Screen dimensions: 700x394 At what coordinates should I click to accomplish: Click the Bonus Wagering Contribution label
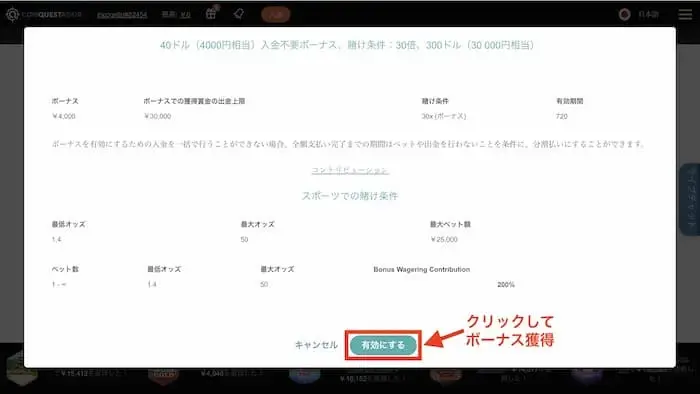421,270
